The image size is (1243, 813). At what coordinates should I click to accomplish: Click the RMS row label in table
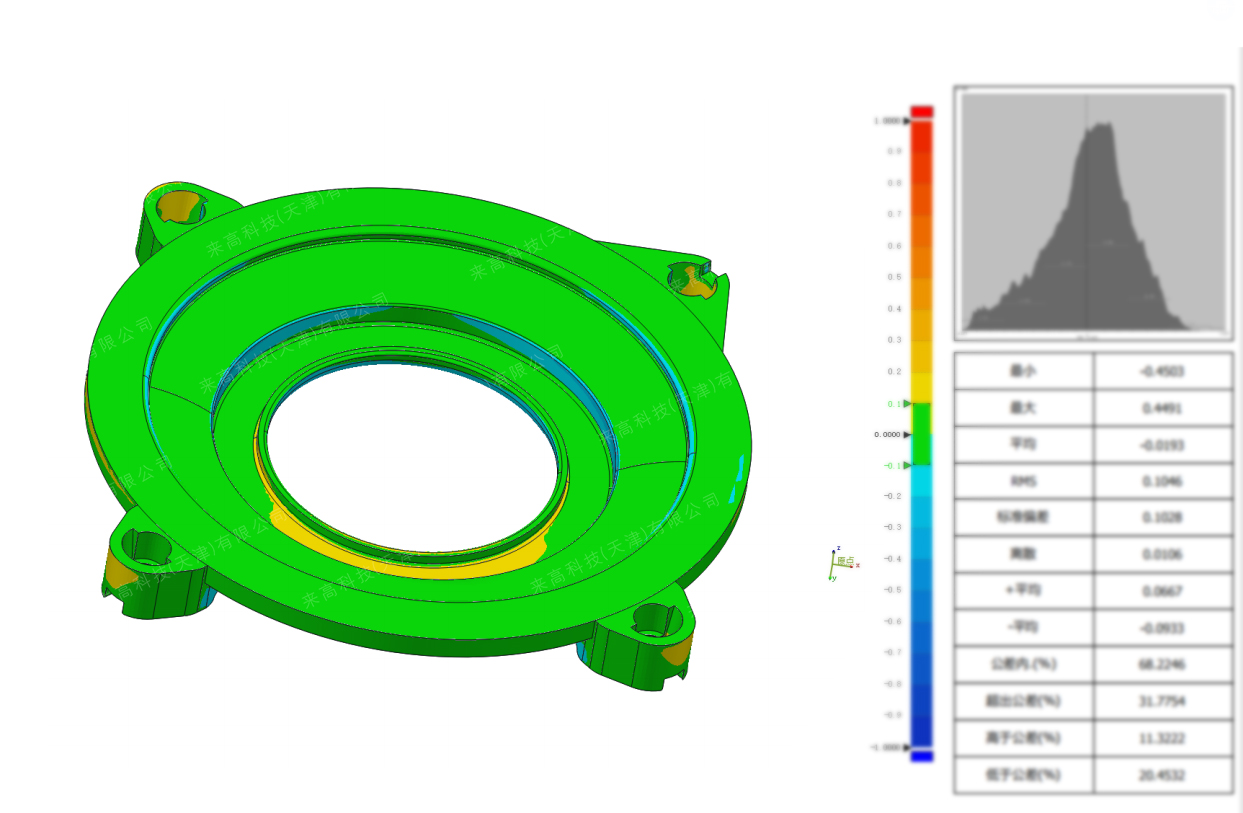pos(1023,481)
